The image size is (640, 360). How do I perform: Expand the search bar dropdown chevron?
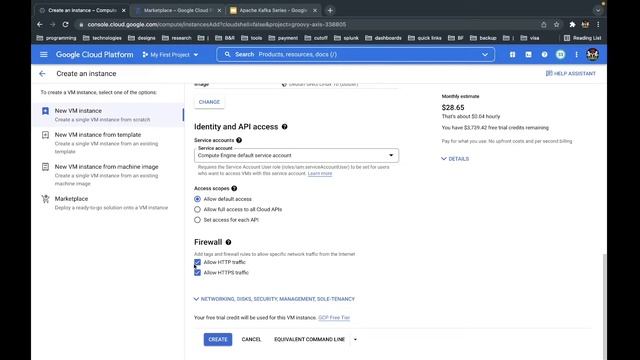pos(485,54)
